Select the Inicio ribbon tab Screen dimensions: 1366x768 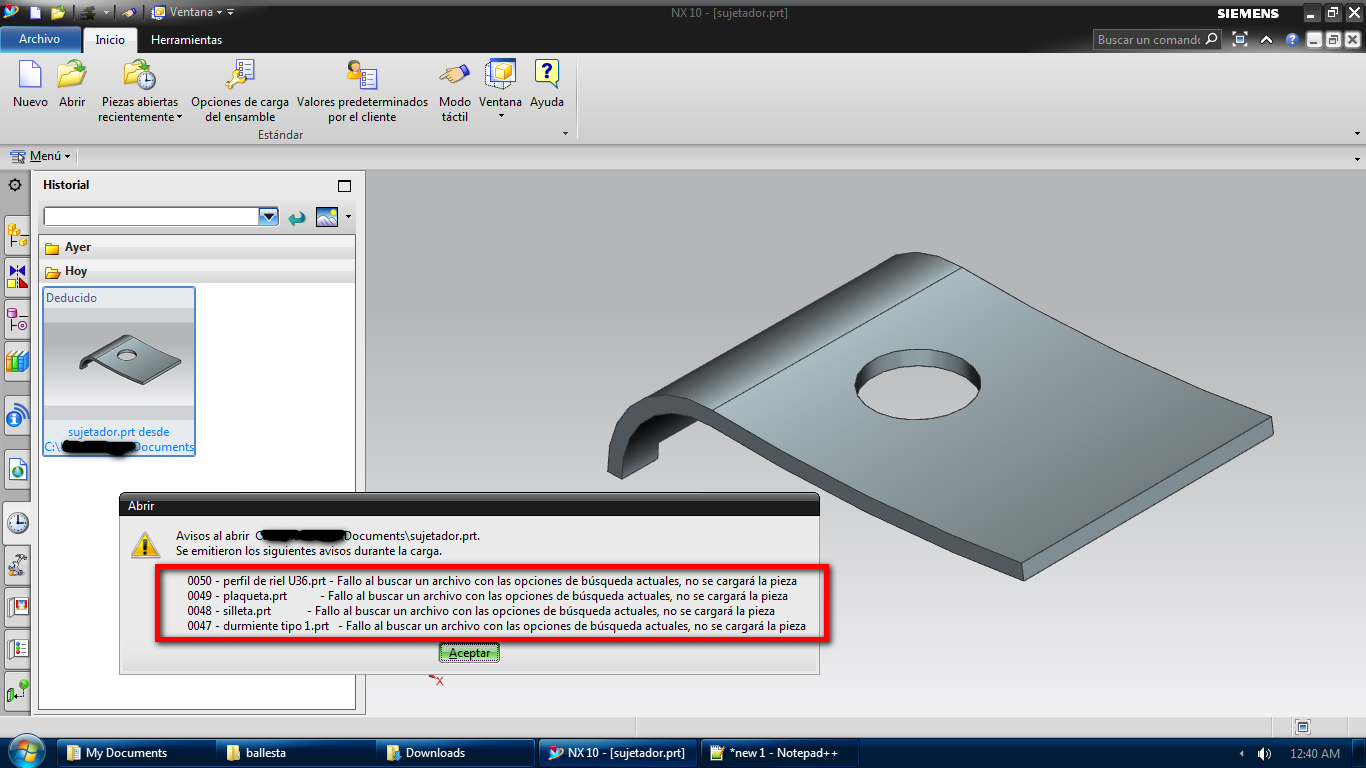click(x=110, y=40)
